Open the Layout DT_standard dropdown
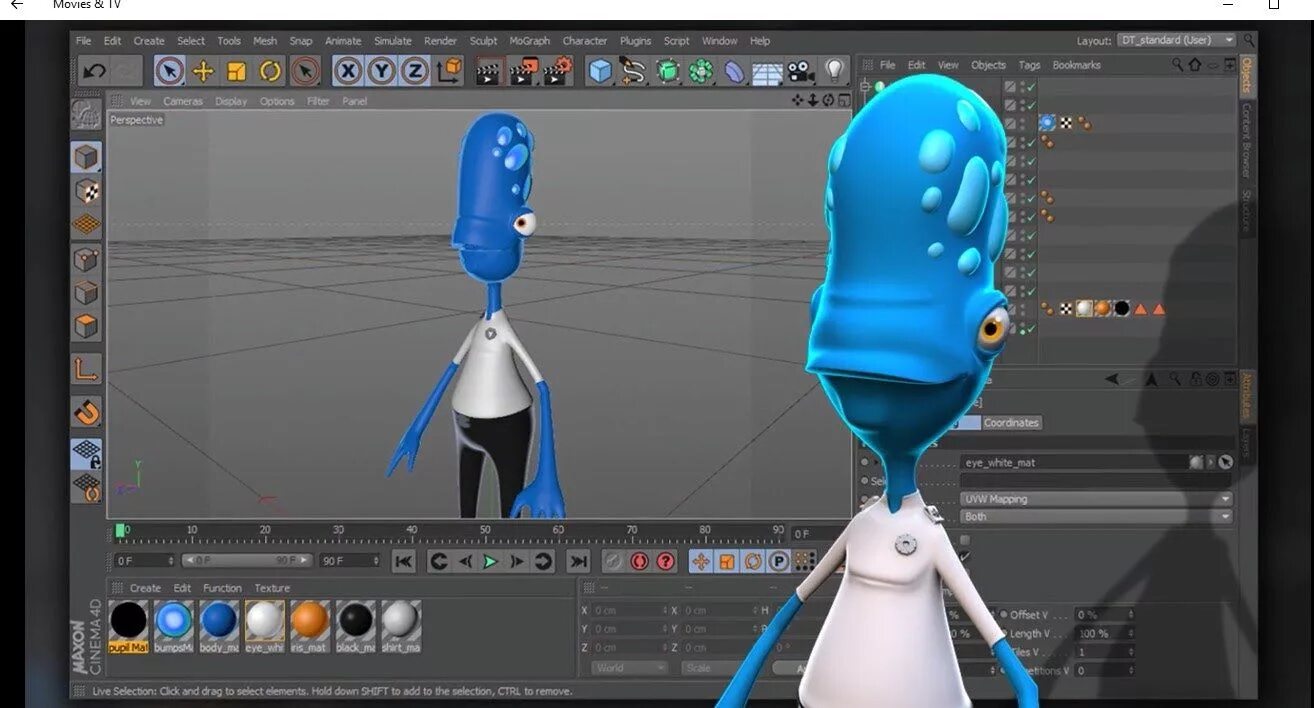This screenshot has width=1314, height=708. pyautogui.click(x=1176, y=40)
